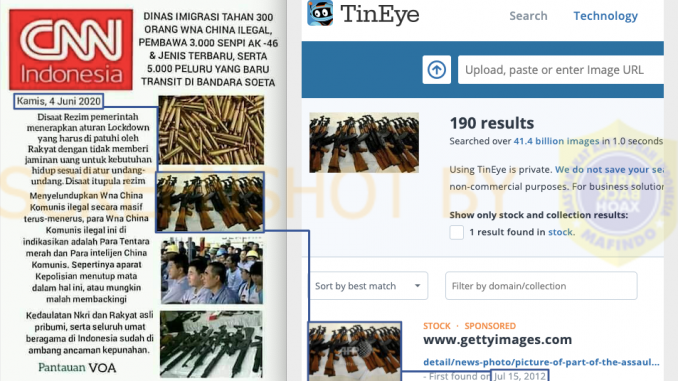Click the workers crowd photo in article

pyautogui.click(x=212, y=270)
